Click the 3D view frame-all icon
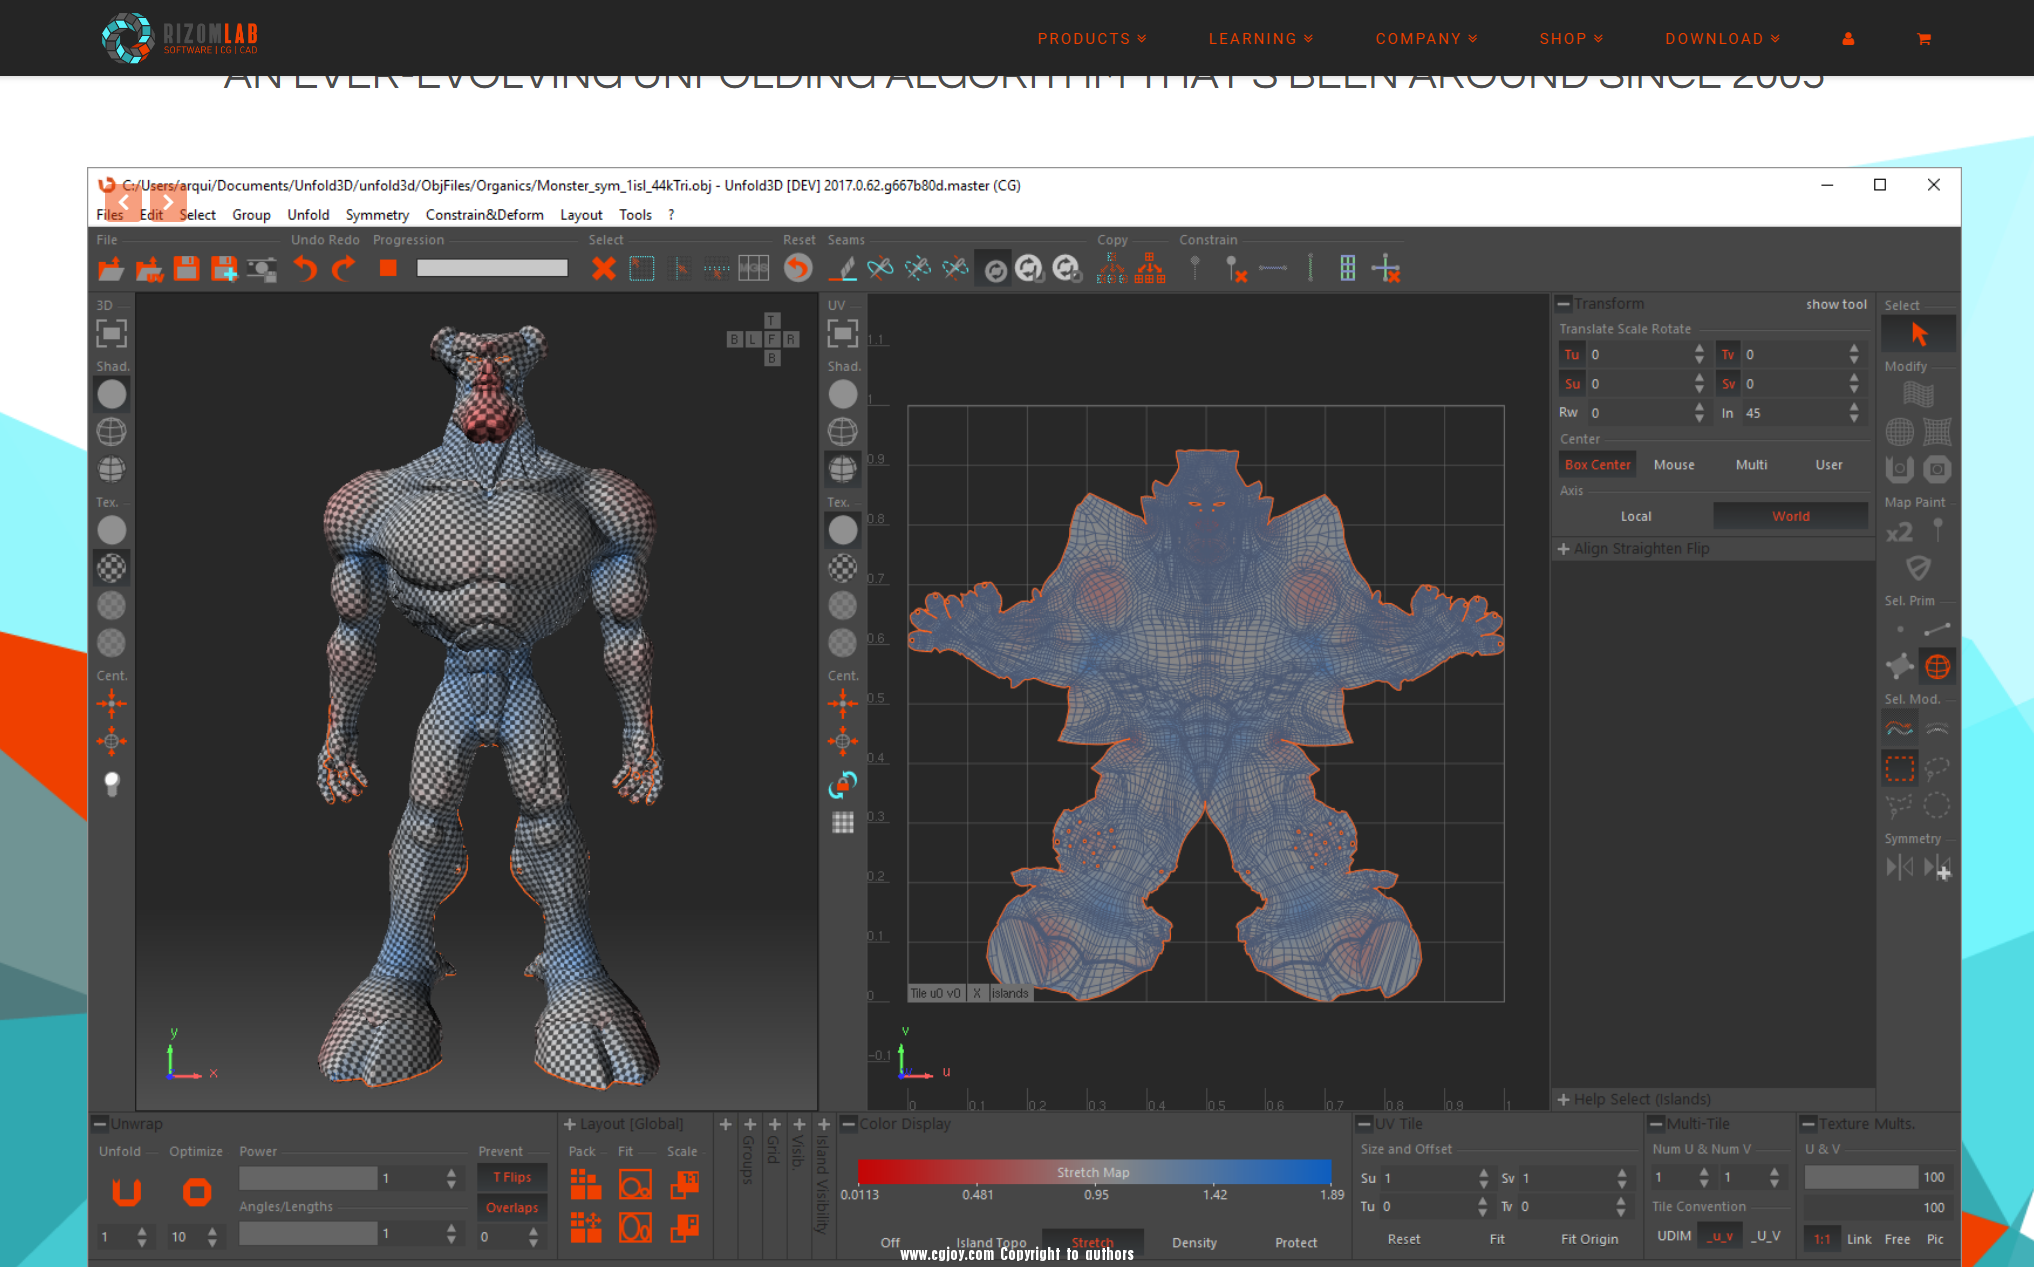Image resolution: width=2034 pixels, height=1267 pixels. [111, 333]
